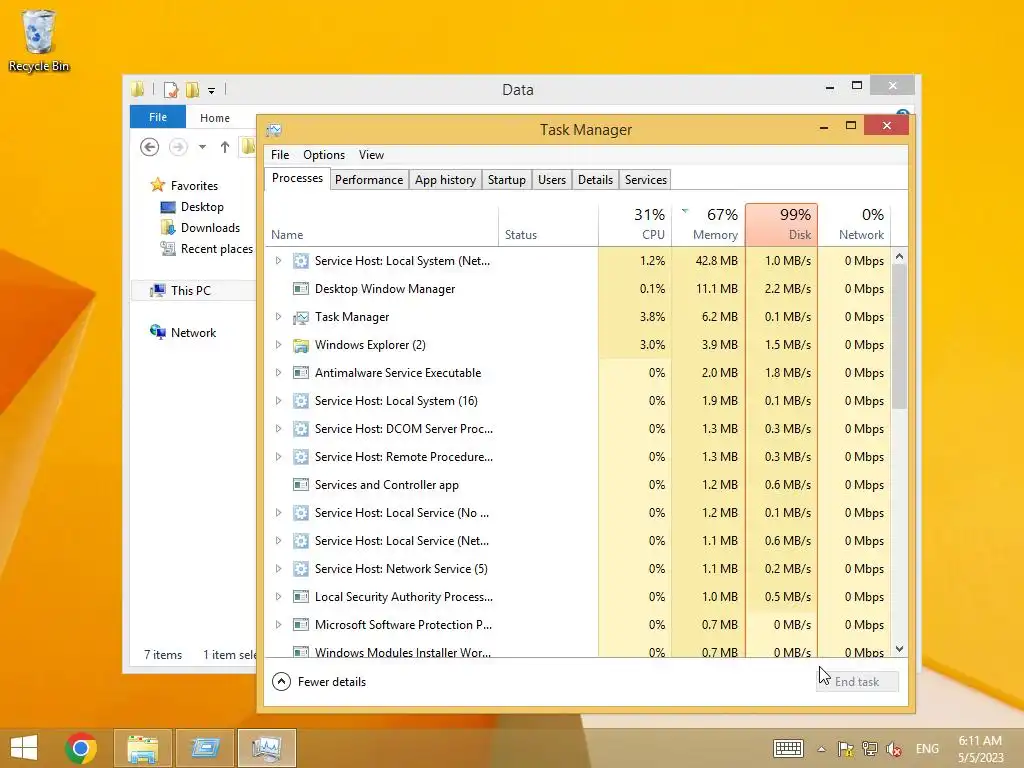
Task: Open File Explorer from the taskbar
Action: coord(142,748)
